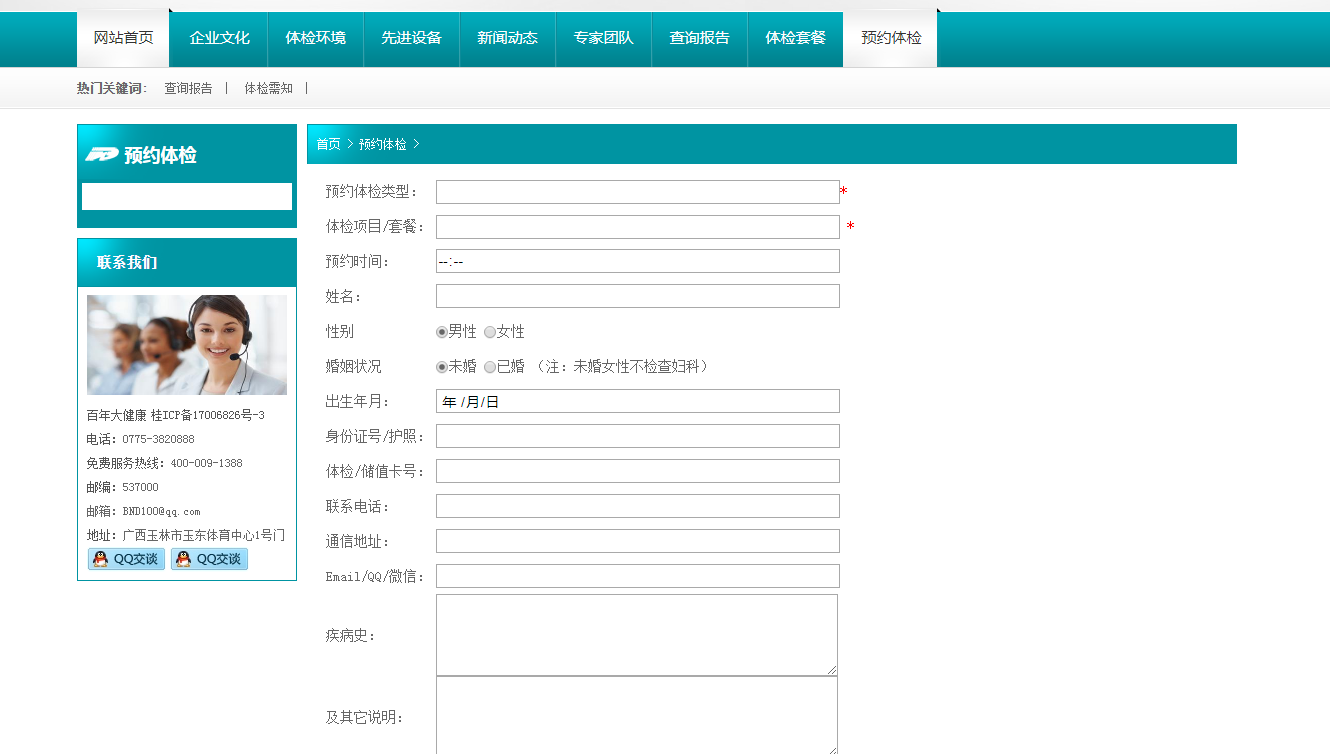This screenshot has height=754, width=1330.
Task: Focus the 预约体检类型 input field
Action: 637,192
